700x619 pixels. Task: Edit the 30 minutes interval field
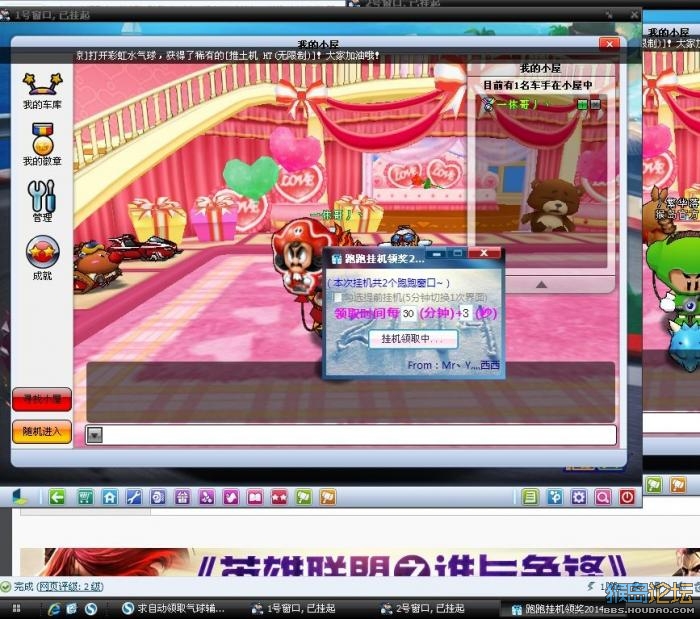[x=408, y=313]
